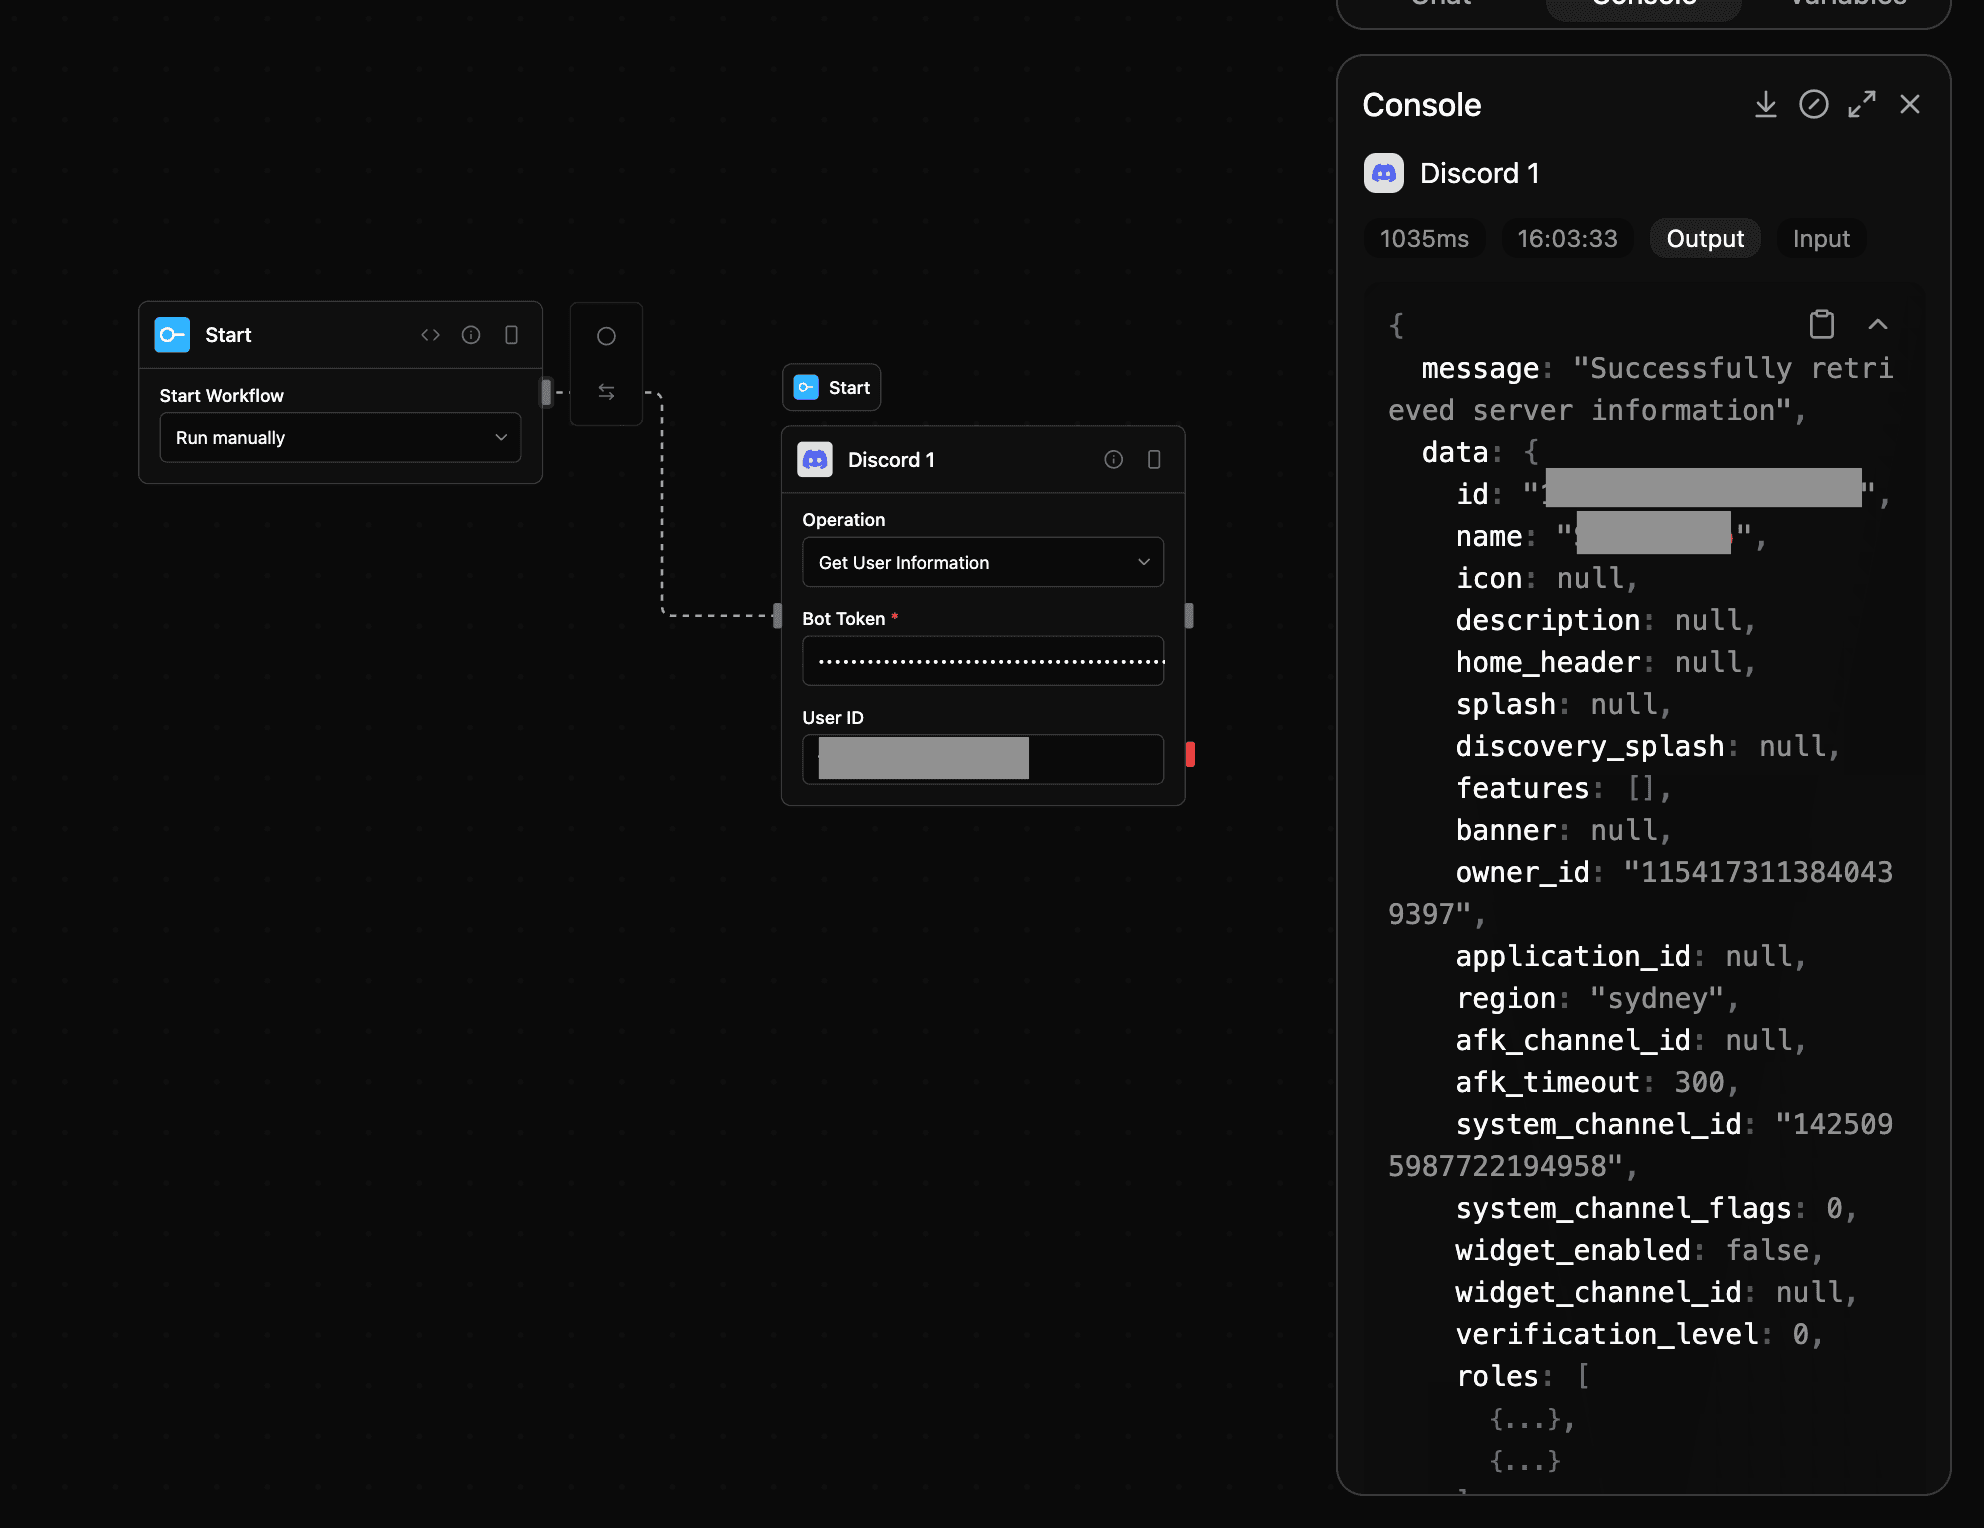Click the mobile icon on Discord 1 node

pyautogui.click(x=1155, y=459)
